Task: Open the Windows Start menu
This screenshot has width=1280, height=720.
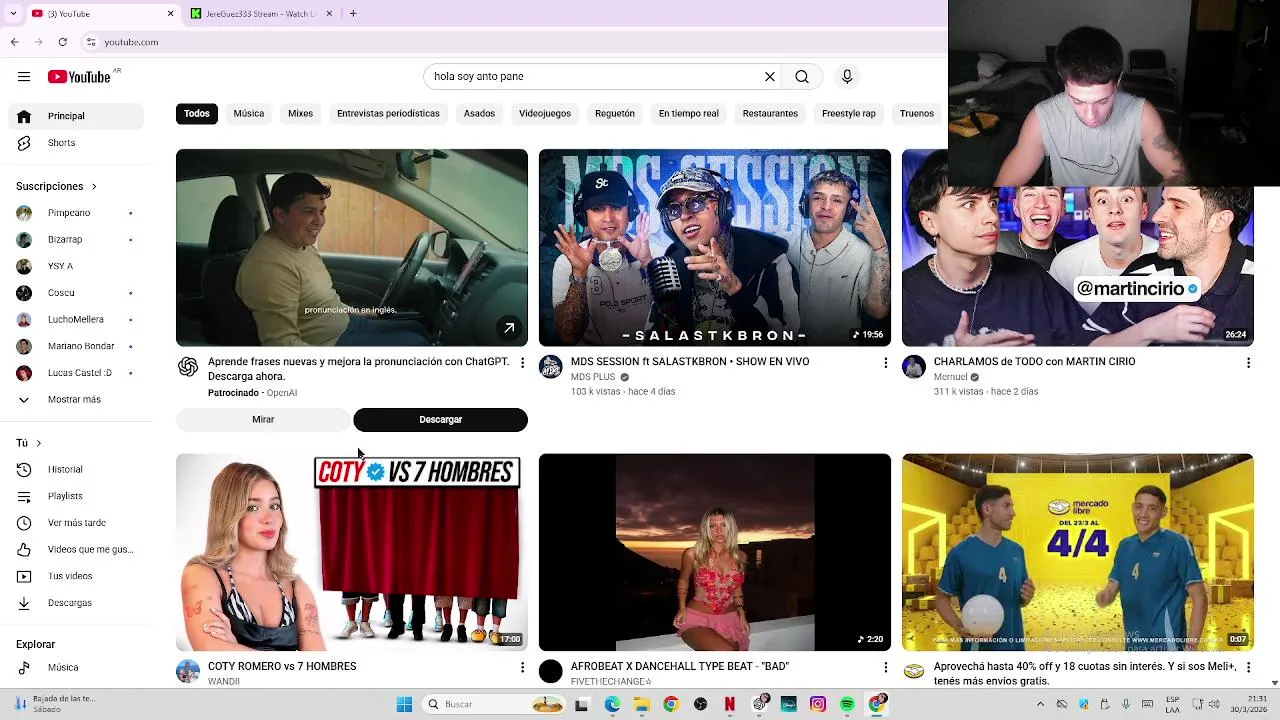Action: [x=404, y=704]
